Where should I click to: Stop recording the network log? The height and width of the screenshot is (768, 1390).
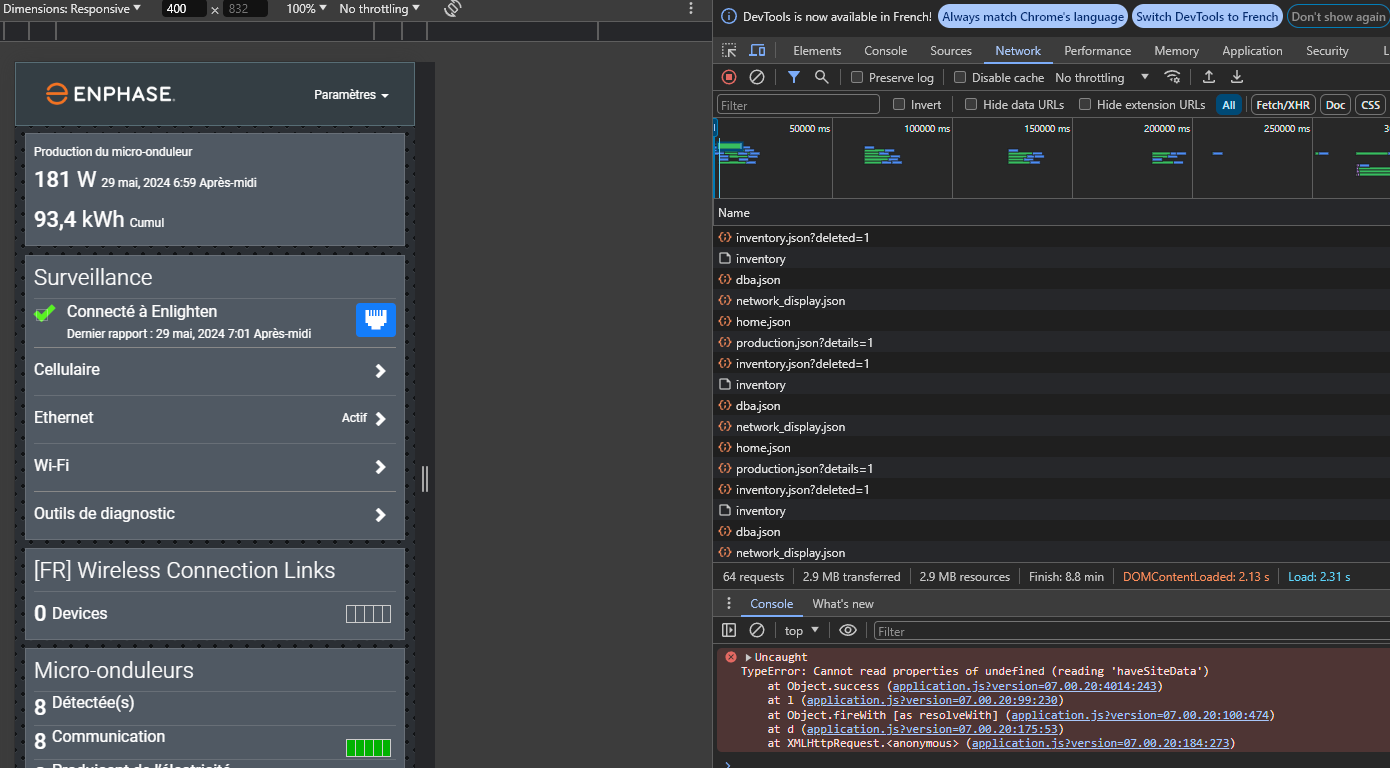(x=729, y=77)
